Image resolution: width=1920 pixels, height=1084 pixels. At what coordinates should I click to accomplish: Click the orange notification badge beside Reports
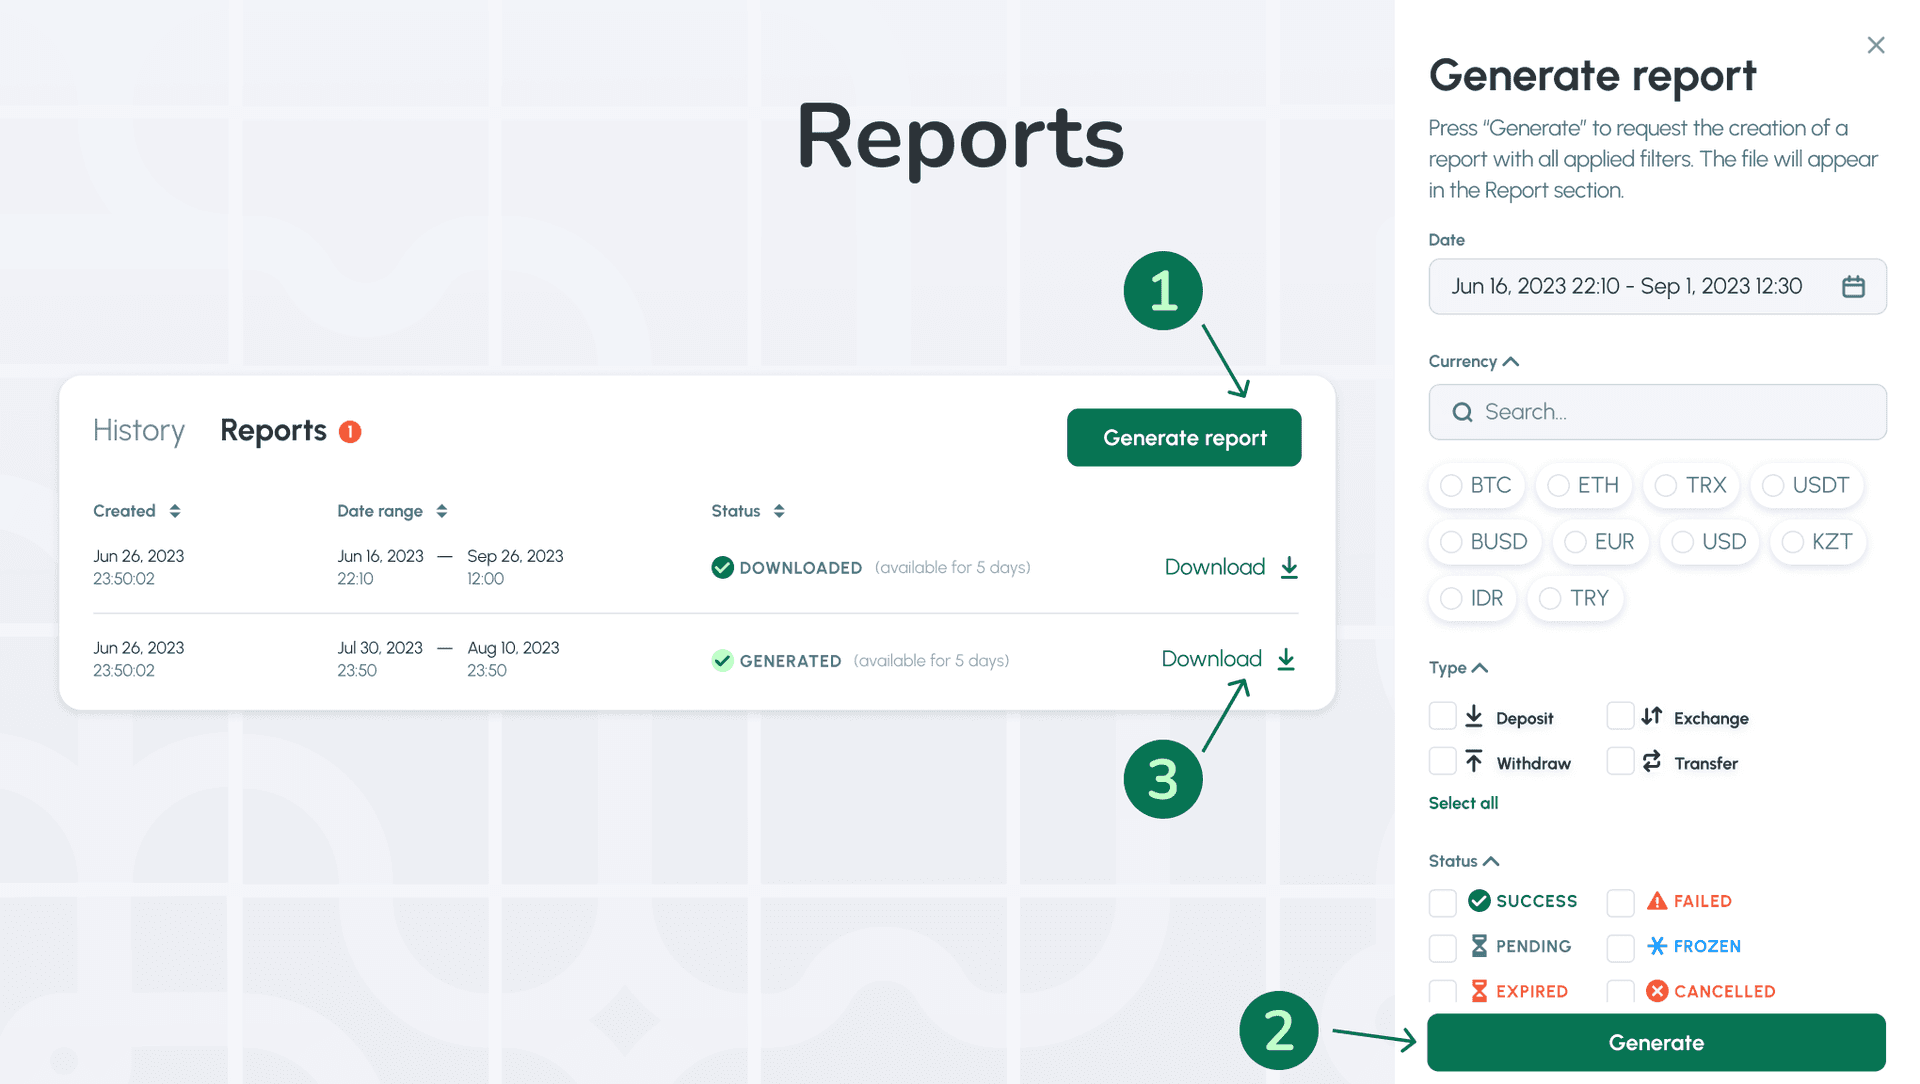point(350,431)
